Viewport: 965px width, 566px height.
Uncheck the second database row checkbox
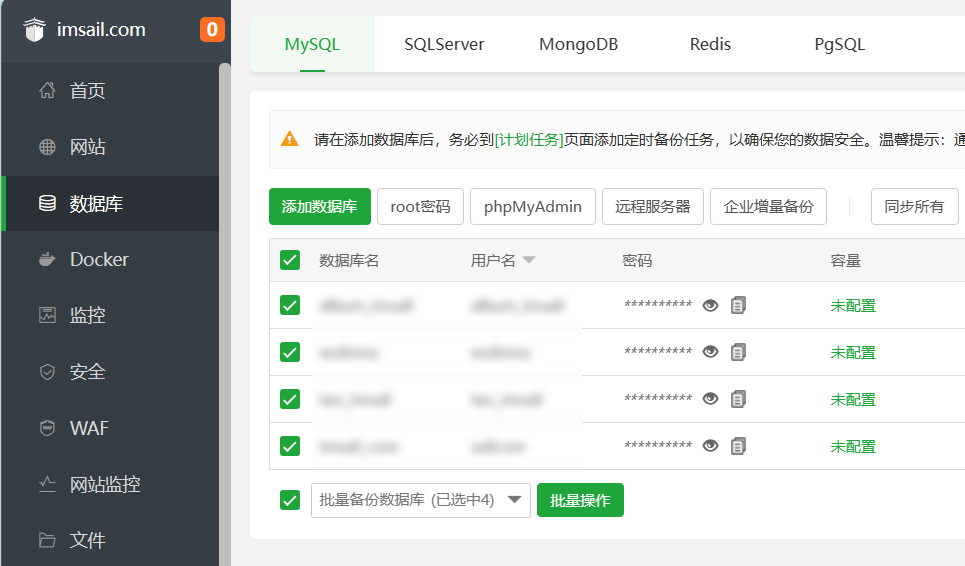click(x=290, y=352)
